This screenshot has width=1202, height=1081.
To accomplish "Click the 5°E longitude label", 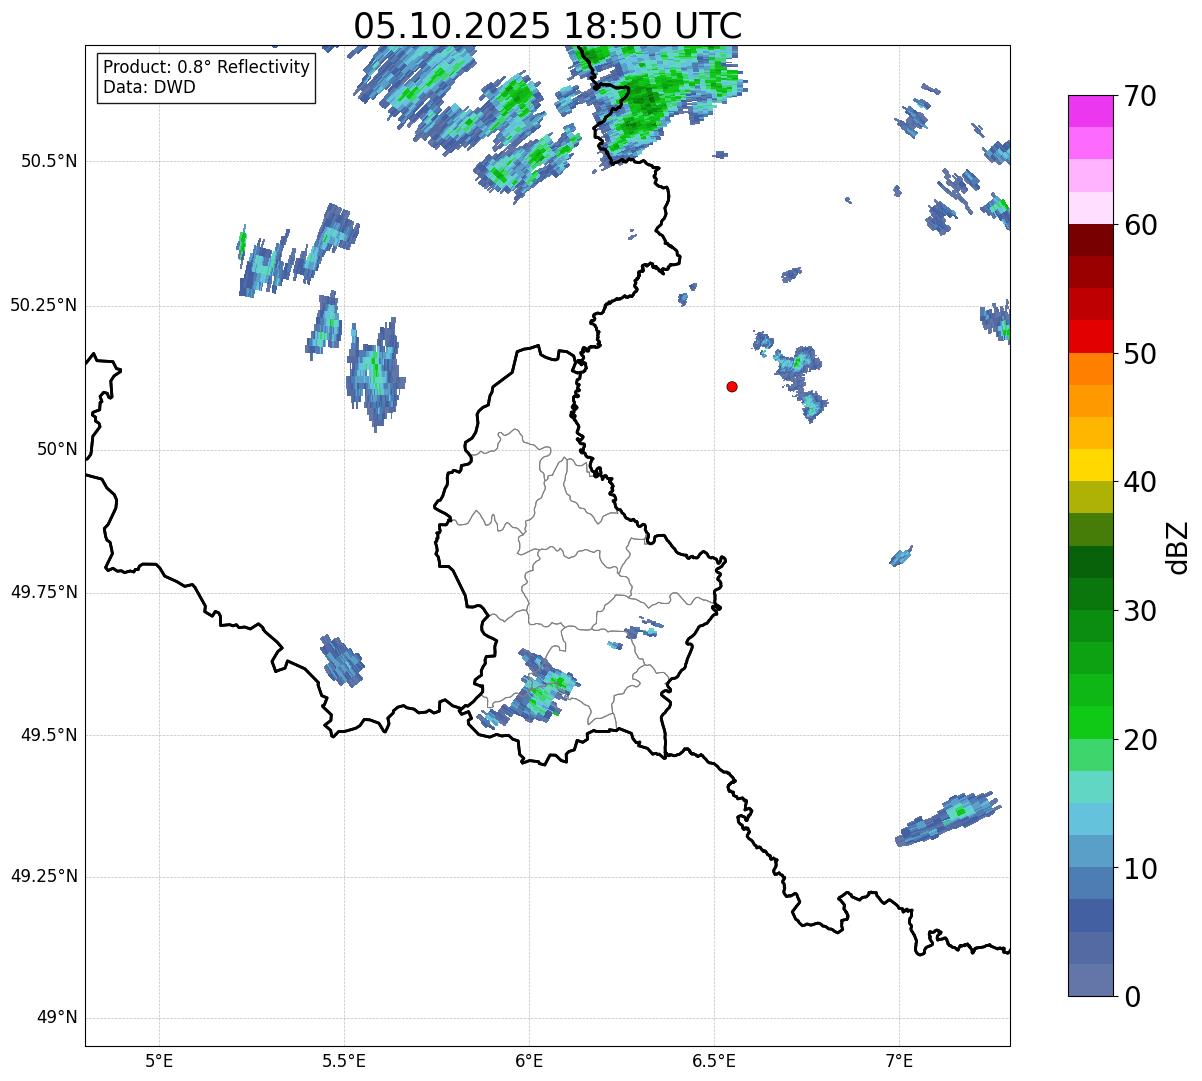I will click(x=159, y=1060).
